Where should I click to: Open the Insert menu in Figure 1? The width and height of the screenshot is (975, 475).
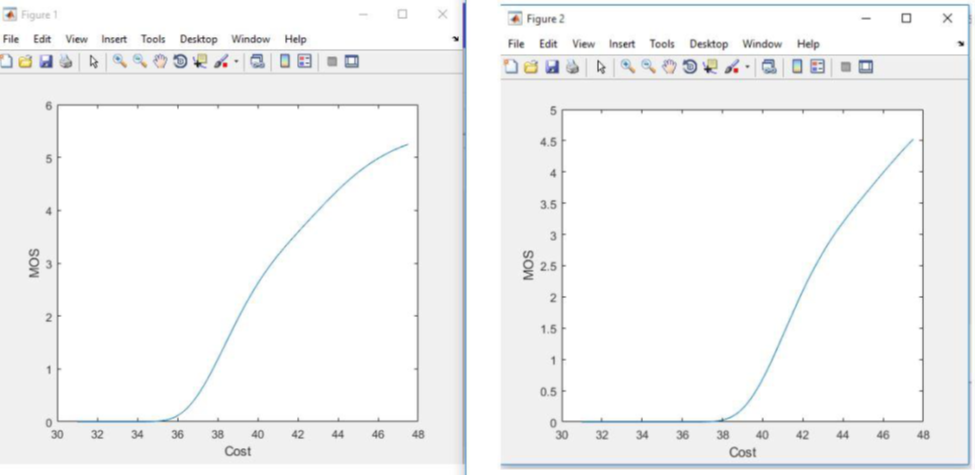click(114, 39)
